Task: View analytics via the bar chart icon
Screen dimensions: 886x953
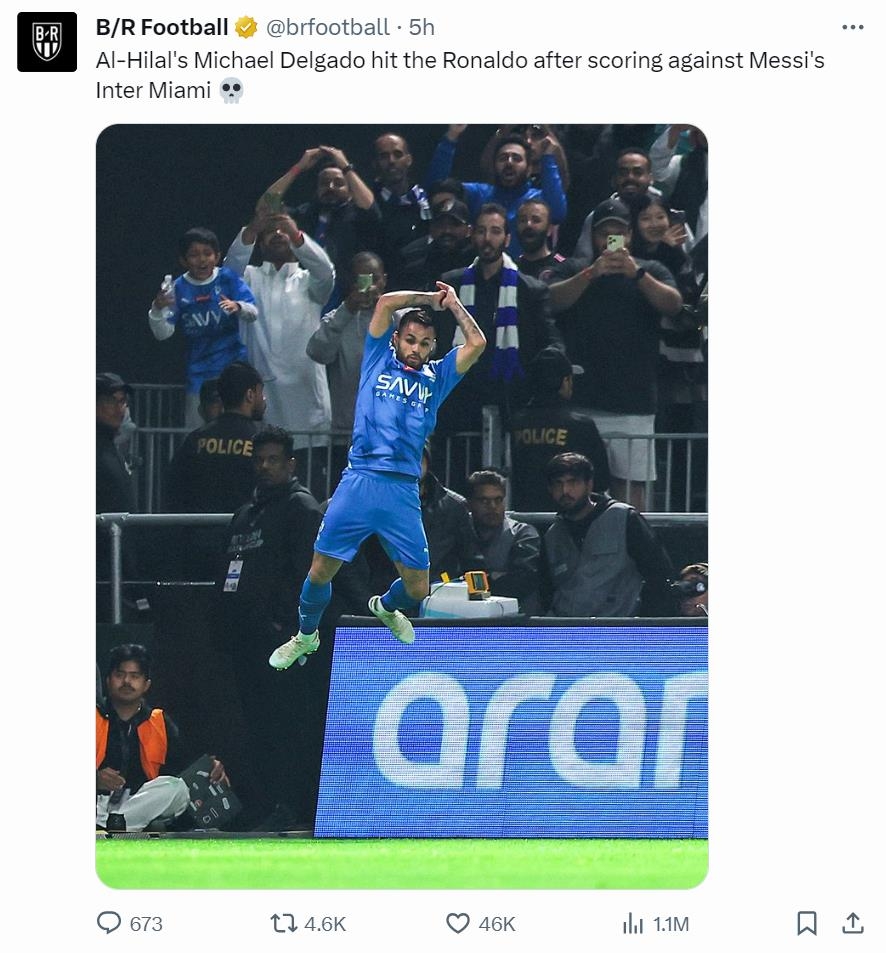Action: coord(633,924)
